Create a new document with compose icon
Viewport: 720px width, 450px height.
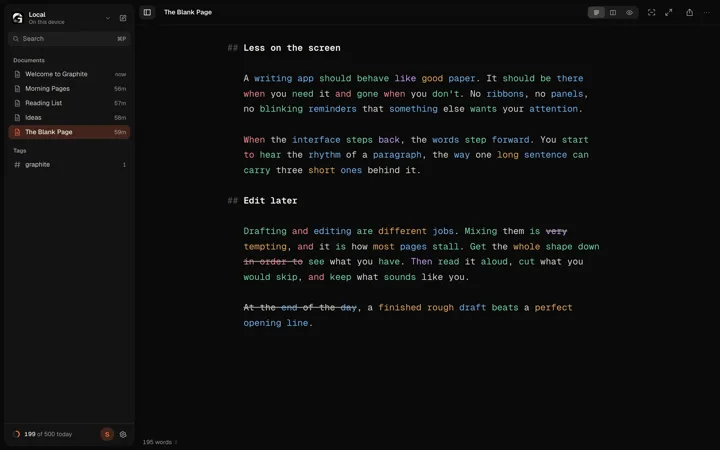click(x=123, y=18)
